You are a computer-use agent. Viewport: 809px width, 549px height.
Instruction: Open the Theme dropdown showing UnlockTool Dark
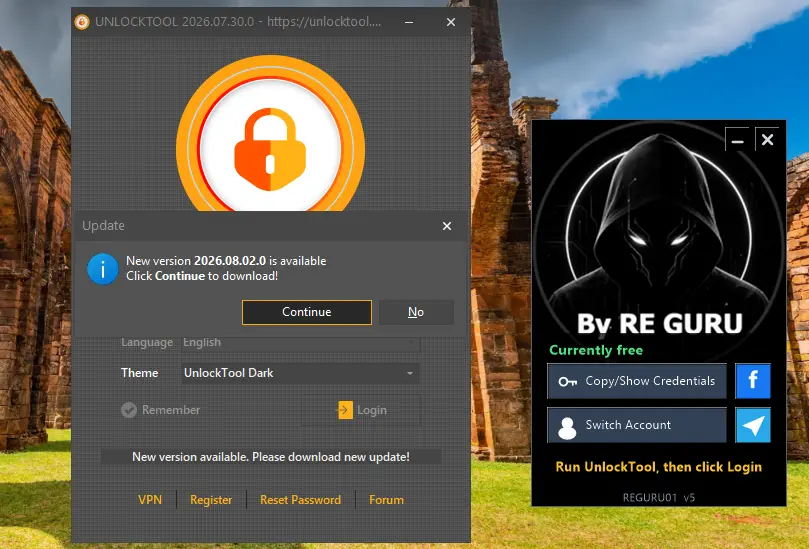tap(300, 373)
